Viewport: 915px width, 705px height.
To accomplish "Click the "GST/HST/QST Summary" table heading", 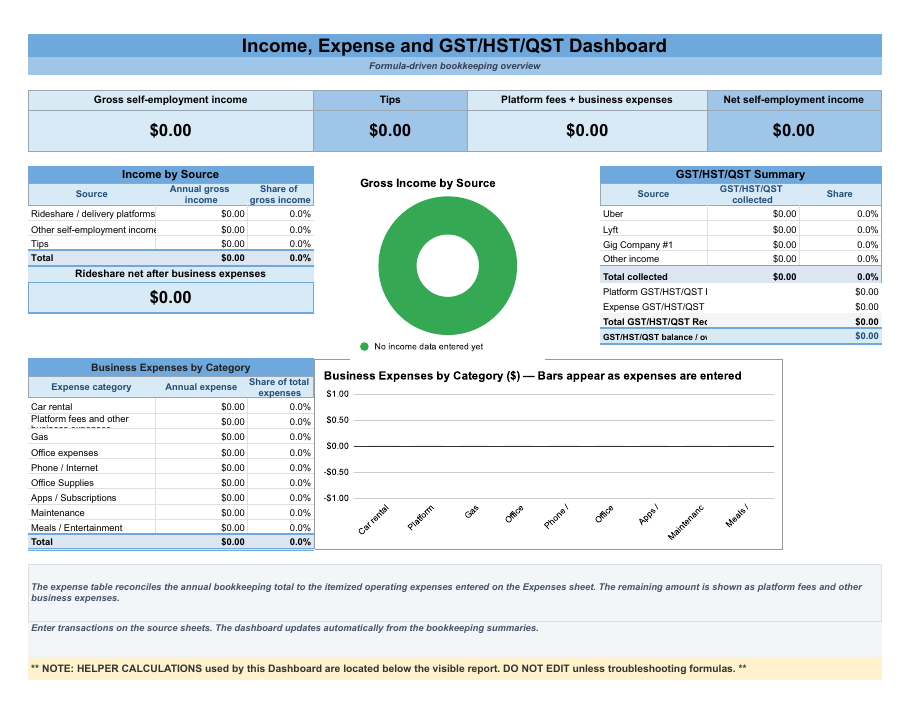I will pyautogui.click(x=740, y=174).
